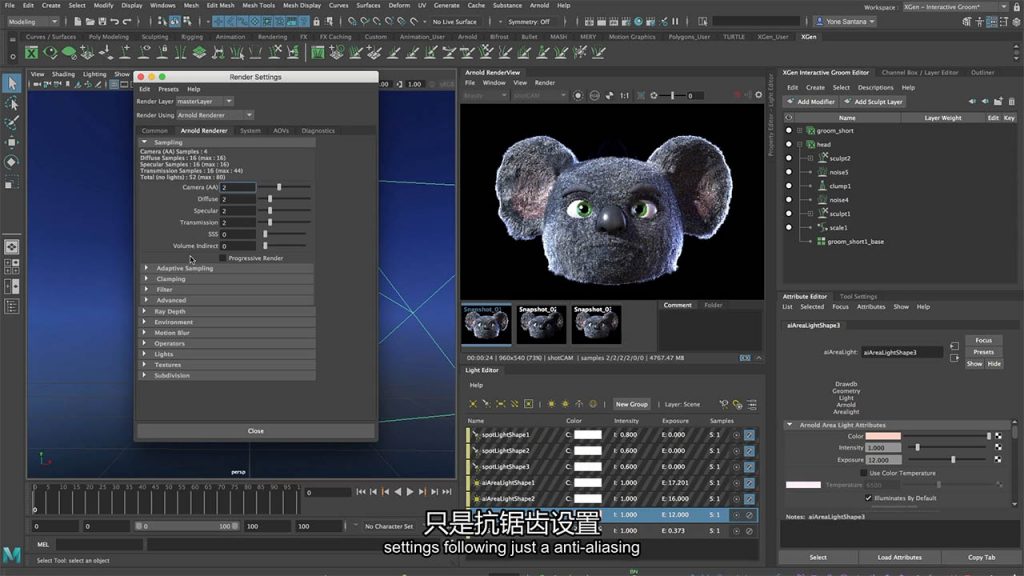Image resolution: width=1024 pixels, height=576 pixels.
Task: Click New Group in the Light Editor
Action: point(632,404)
